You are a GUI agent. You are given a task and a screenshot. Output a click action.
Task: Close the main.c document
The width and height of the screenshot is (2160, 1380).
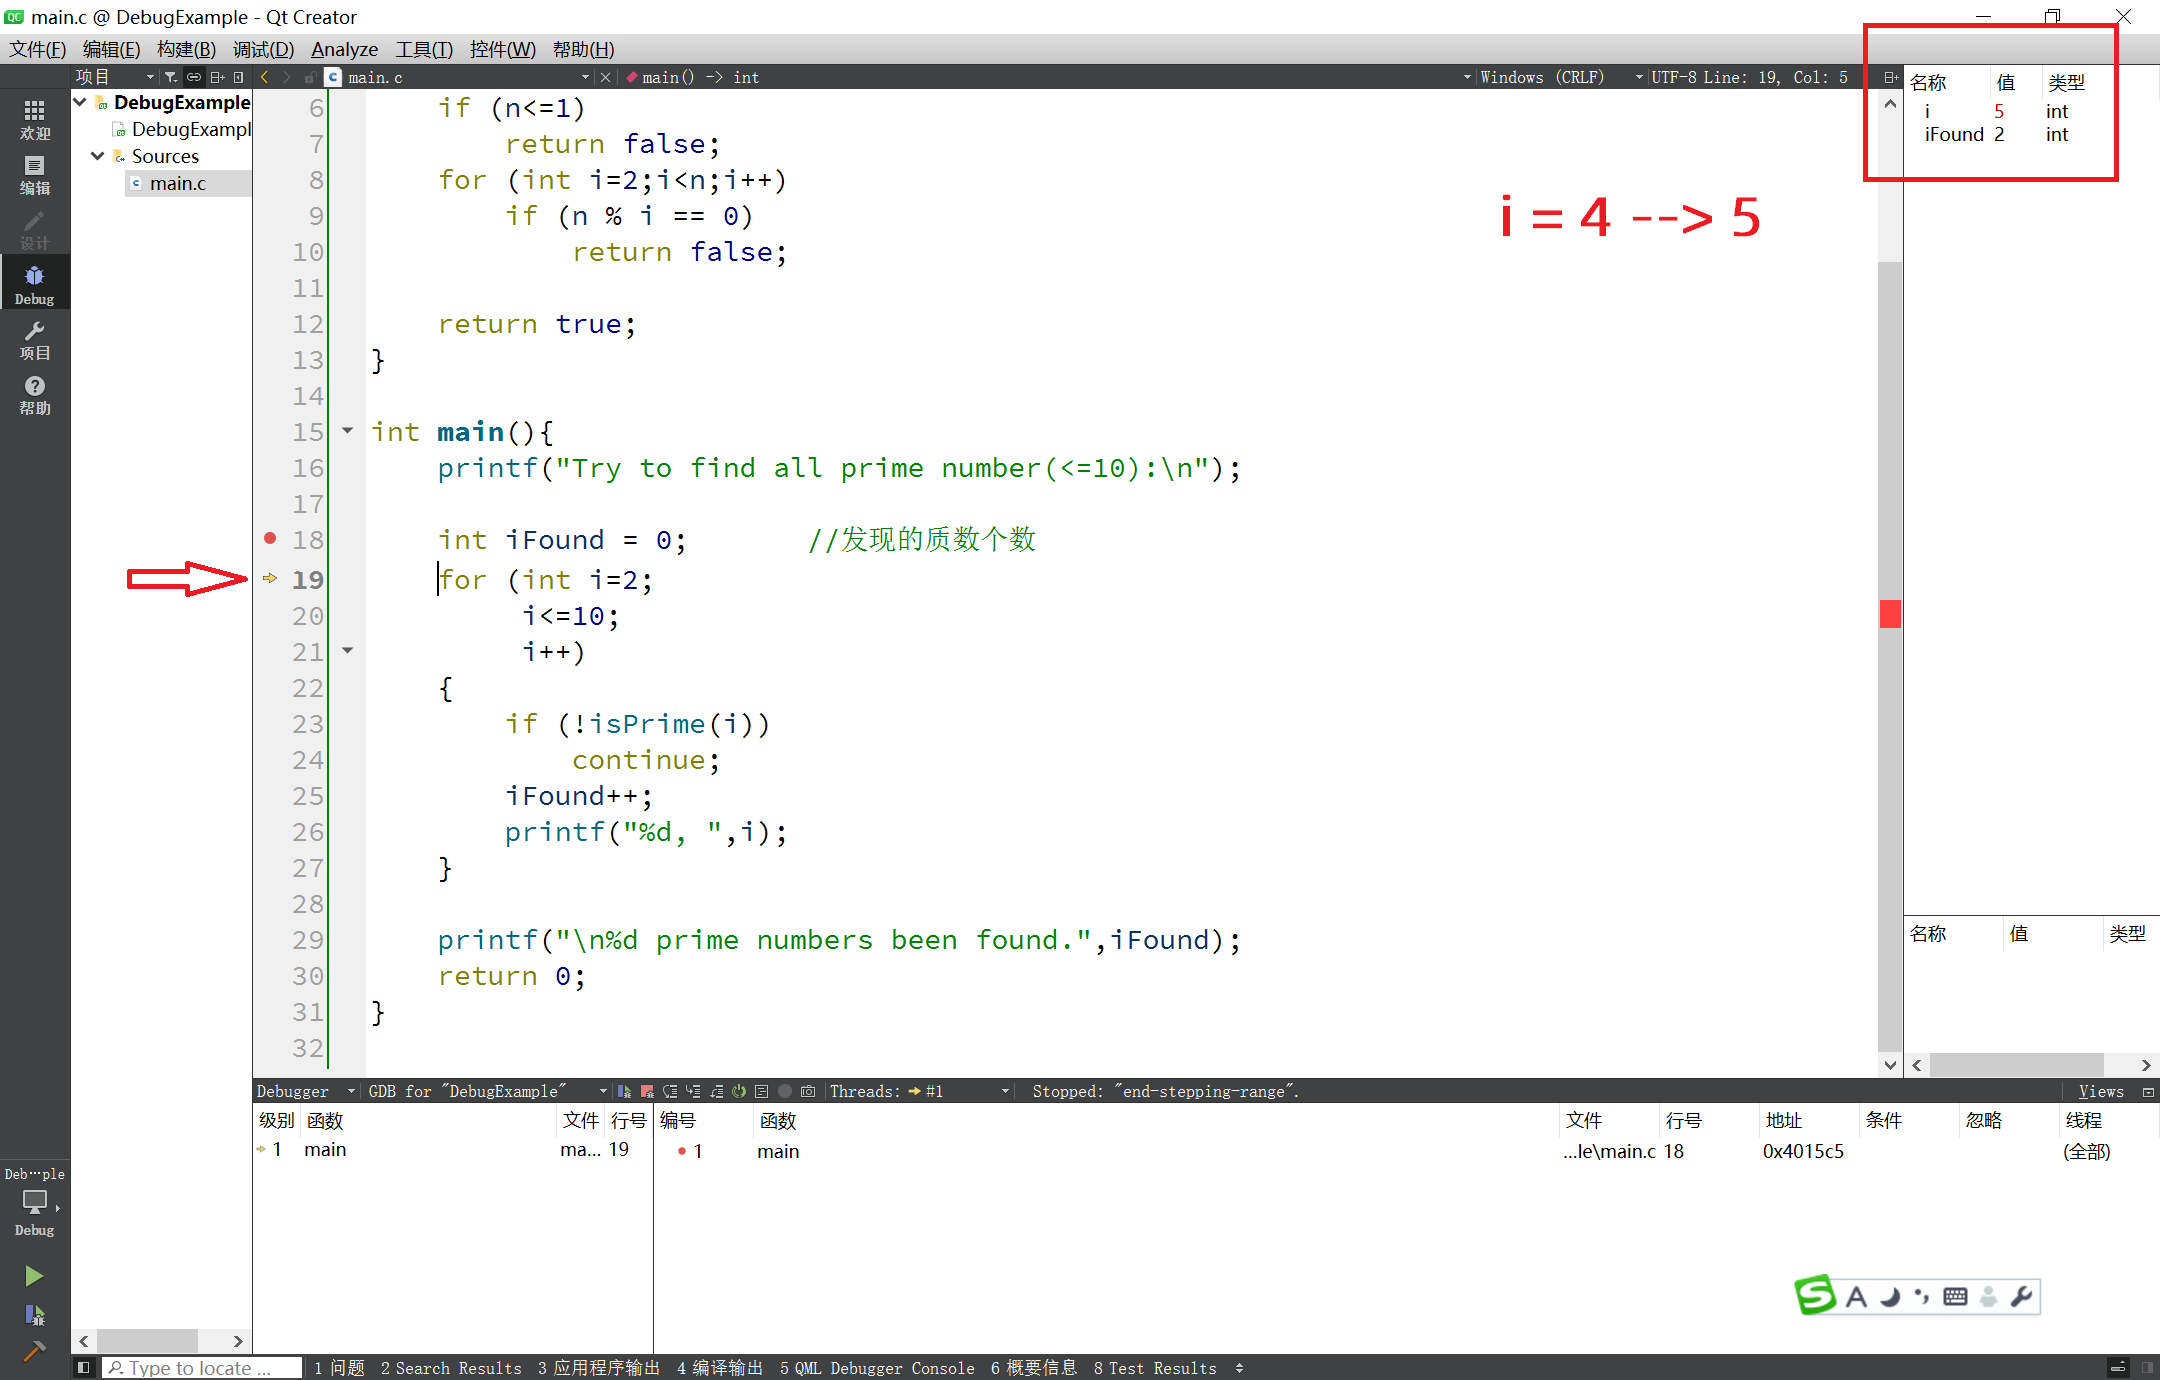tap(605, 77)
